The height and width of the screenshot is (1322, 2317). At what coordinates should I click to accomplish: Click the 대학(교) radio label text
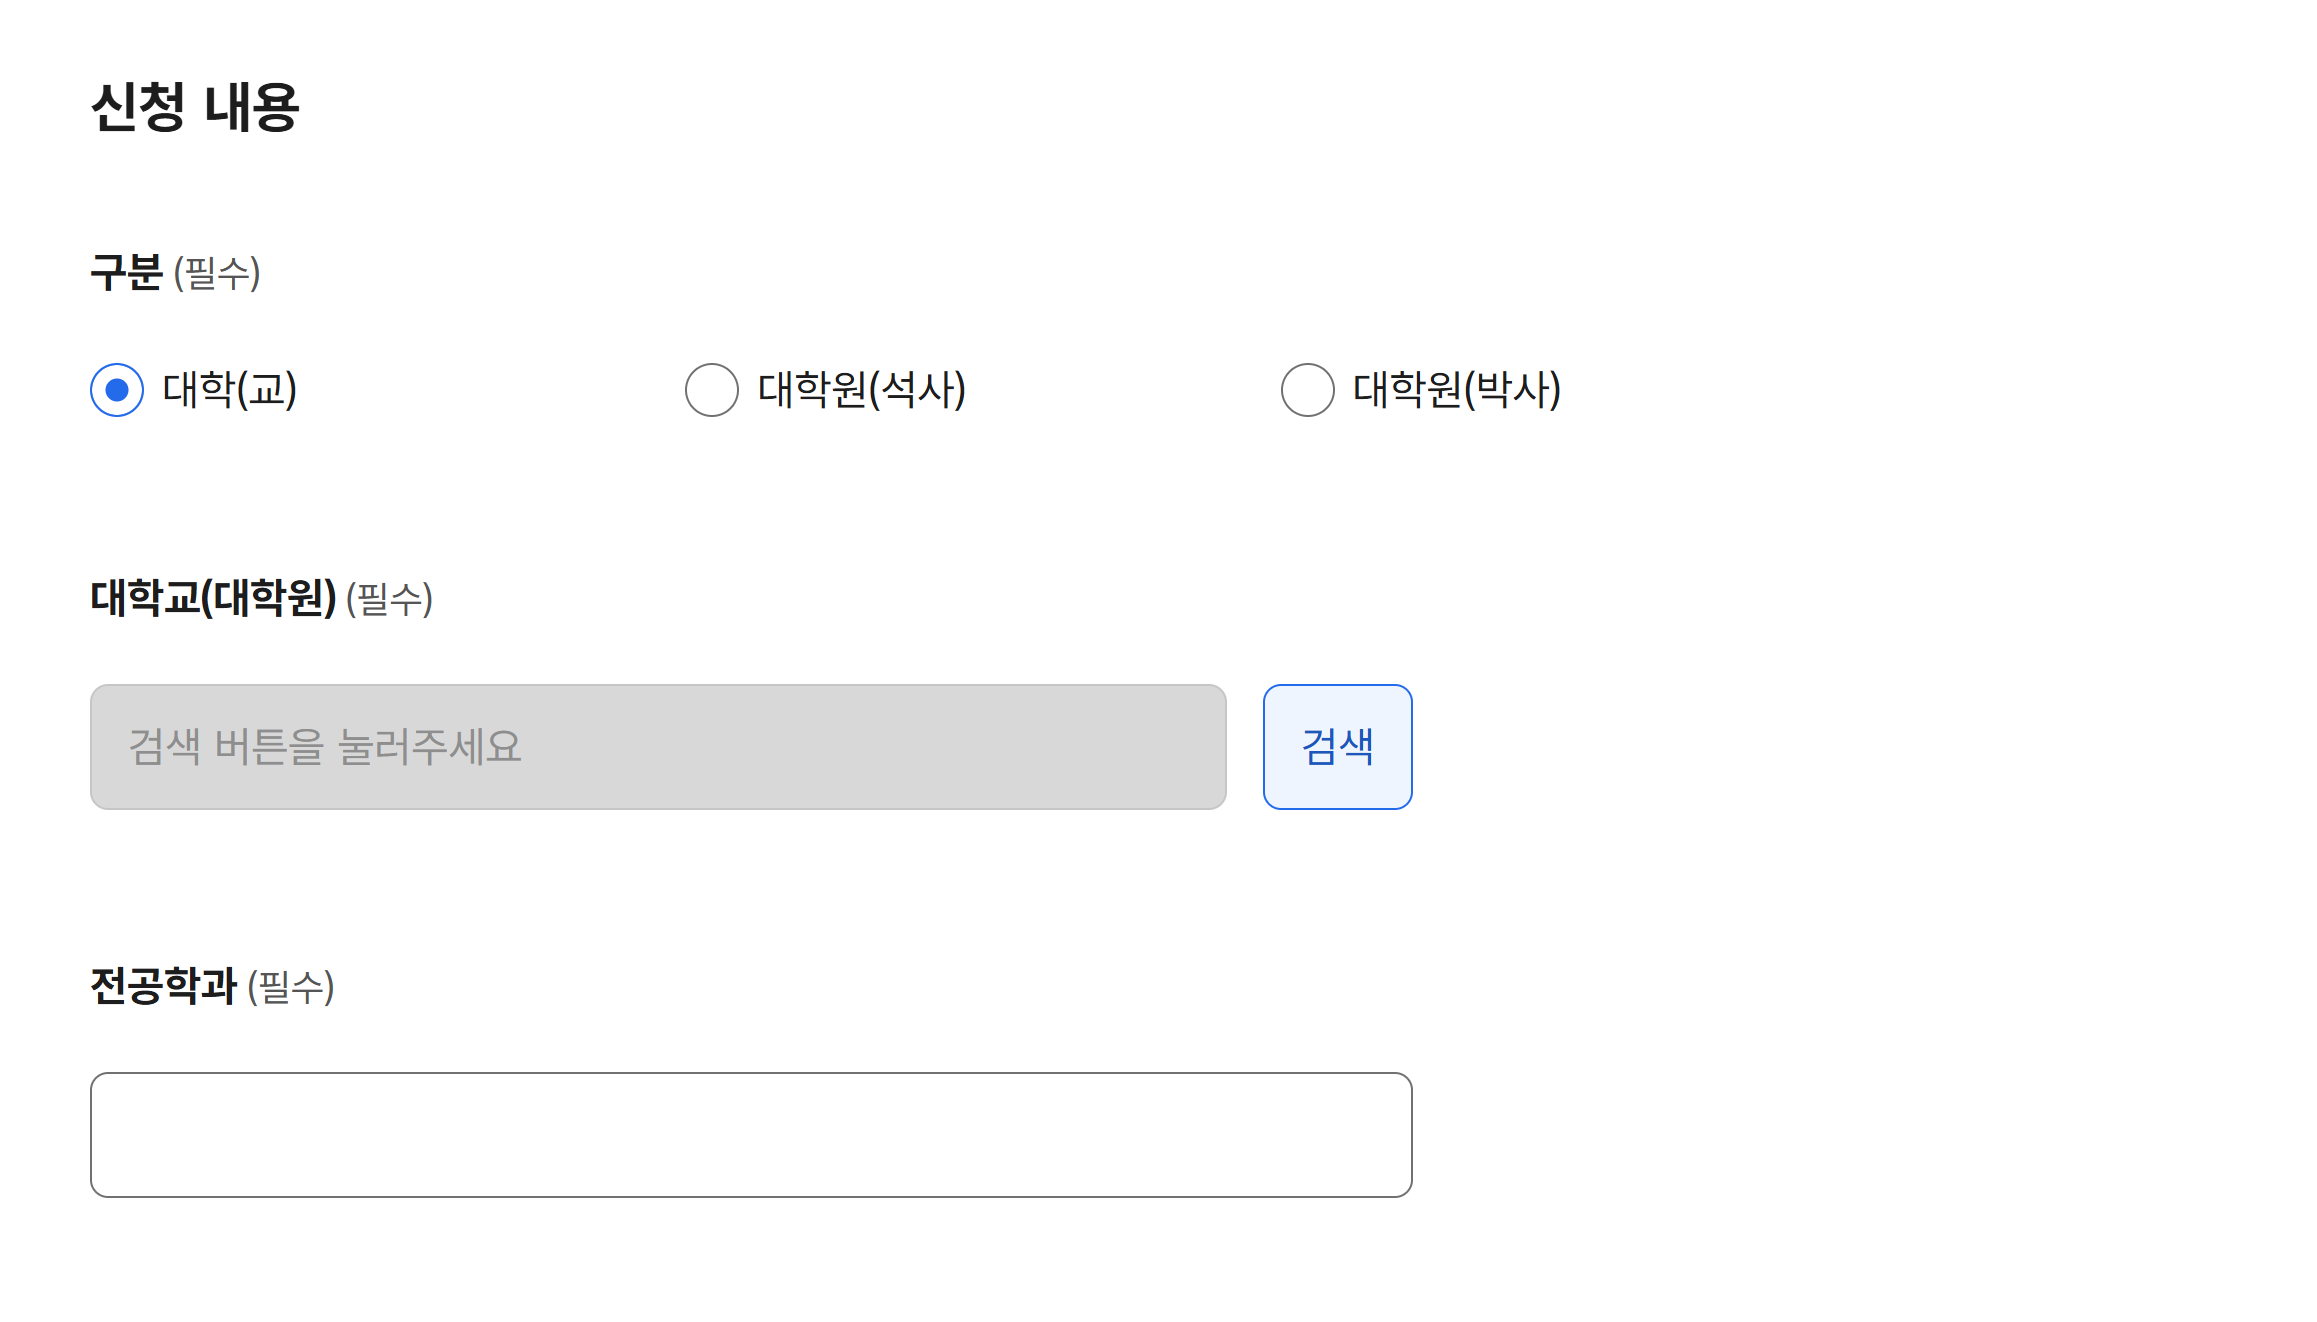click(229, 391)
